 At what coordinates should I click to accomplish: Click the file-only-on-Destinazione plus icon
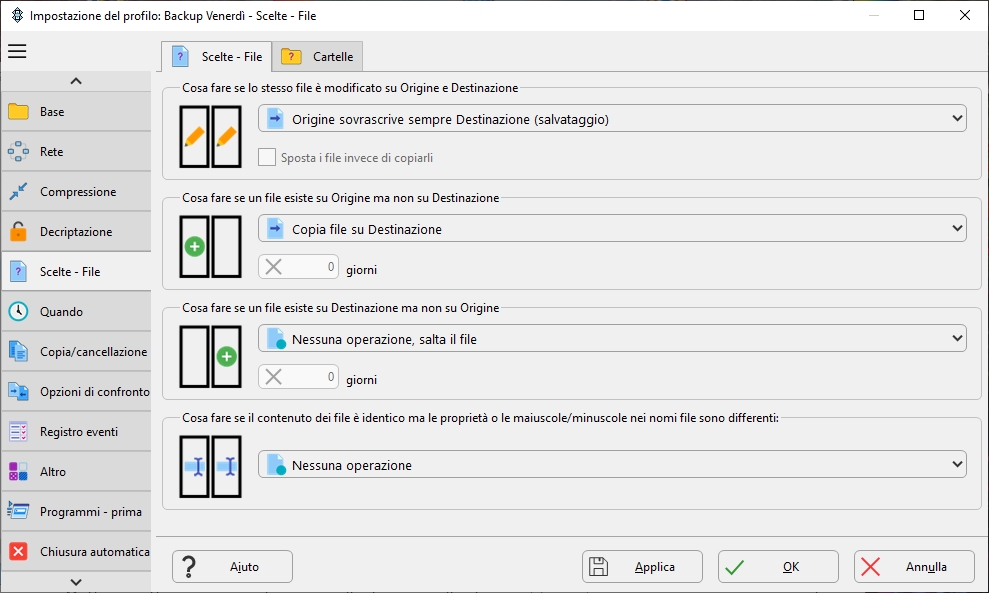click(x=211, y=356)
